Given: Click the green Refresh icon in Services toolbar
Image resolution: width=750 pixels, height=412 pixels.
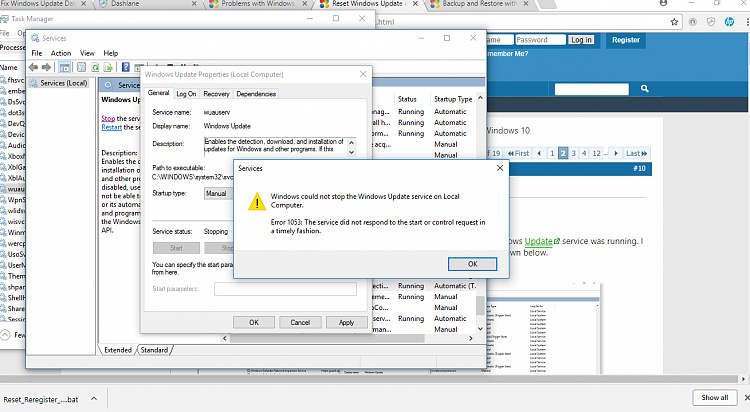Looking at the screenshot, I should click(95, 67).
